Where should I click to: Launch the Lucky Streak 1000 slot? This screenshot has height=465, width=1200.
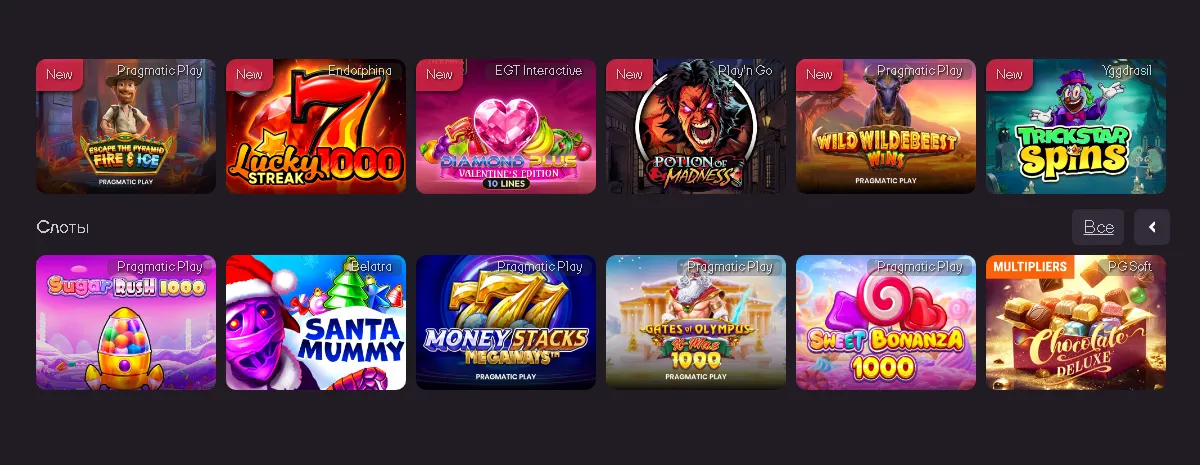316,126
